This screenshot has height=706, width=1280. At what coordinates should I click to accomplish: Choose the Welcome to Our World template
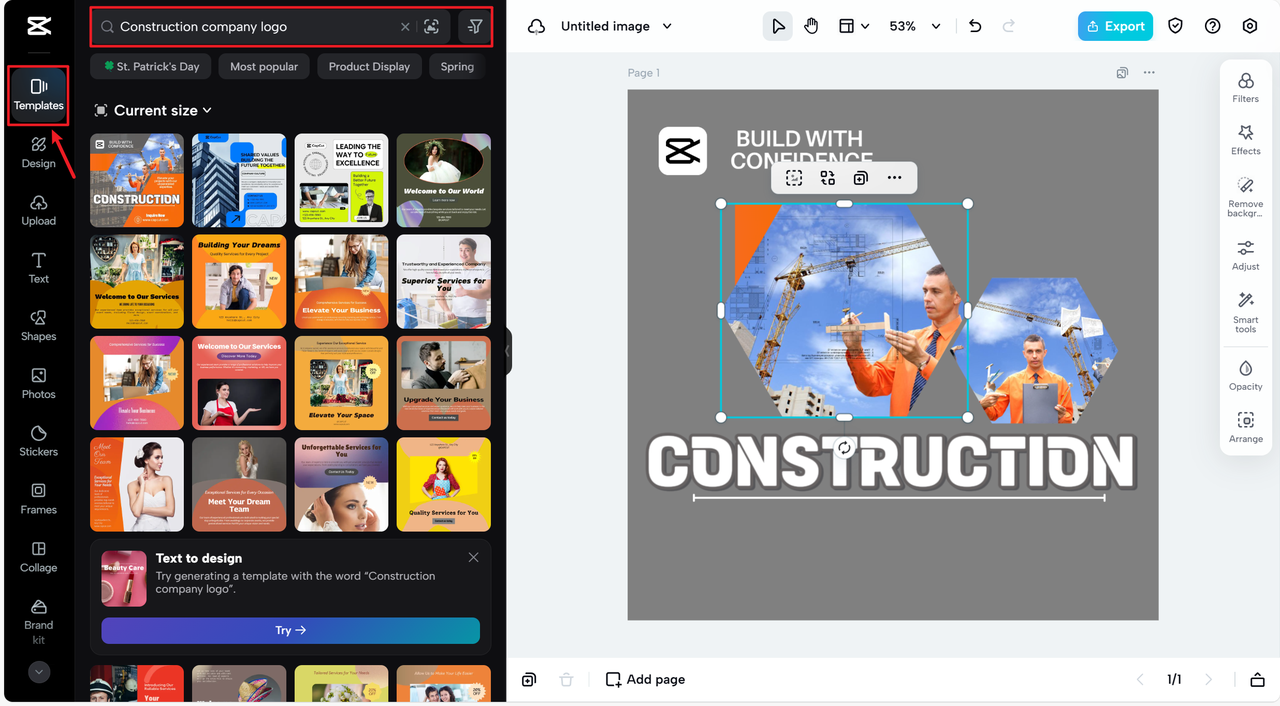pos(443,181)
